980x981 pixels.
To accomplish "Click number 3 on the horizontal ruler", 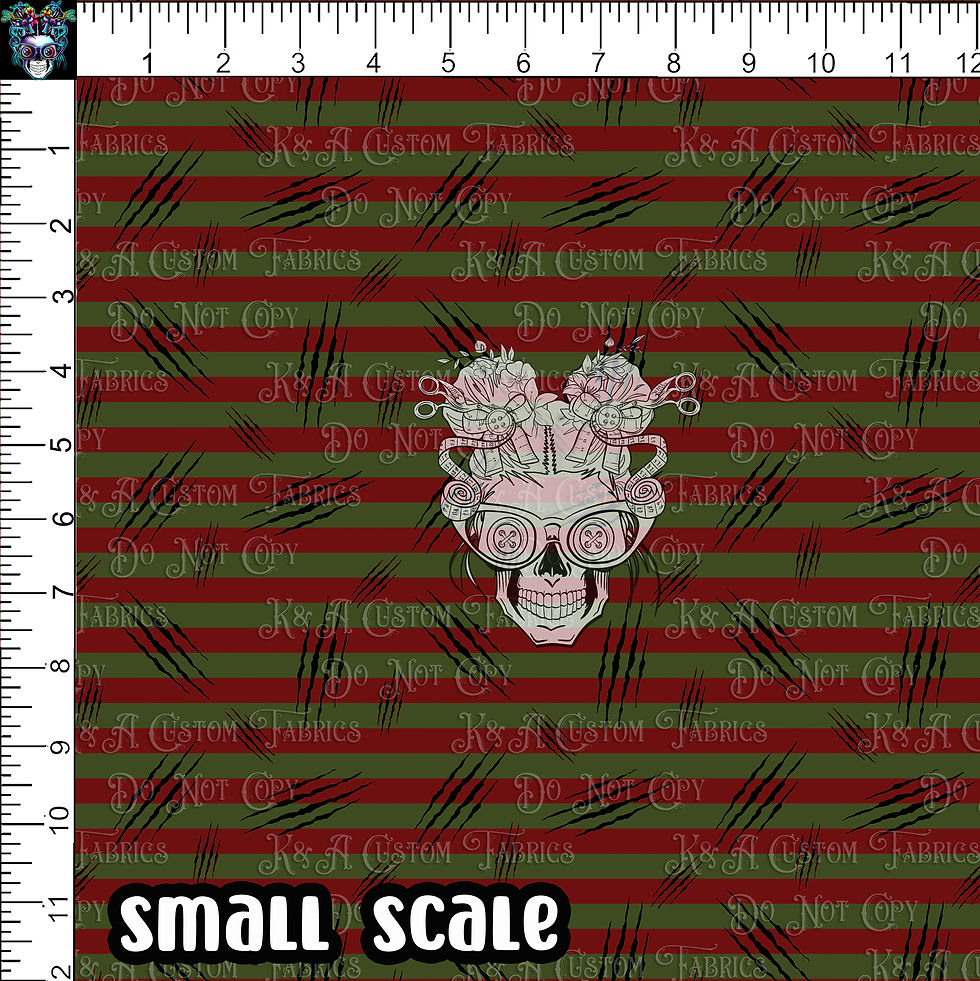I will 298,63.
